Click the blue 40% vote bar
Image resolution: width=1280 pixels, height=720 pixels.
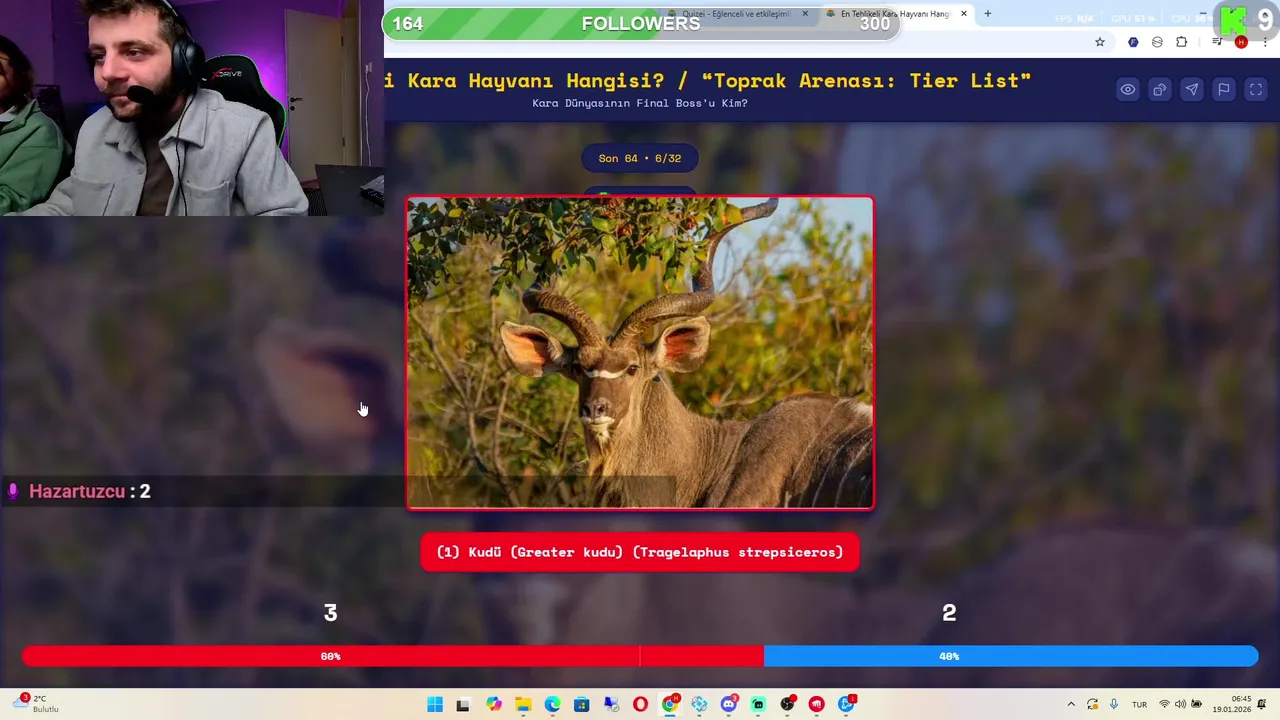[x=1011, y=656]
